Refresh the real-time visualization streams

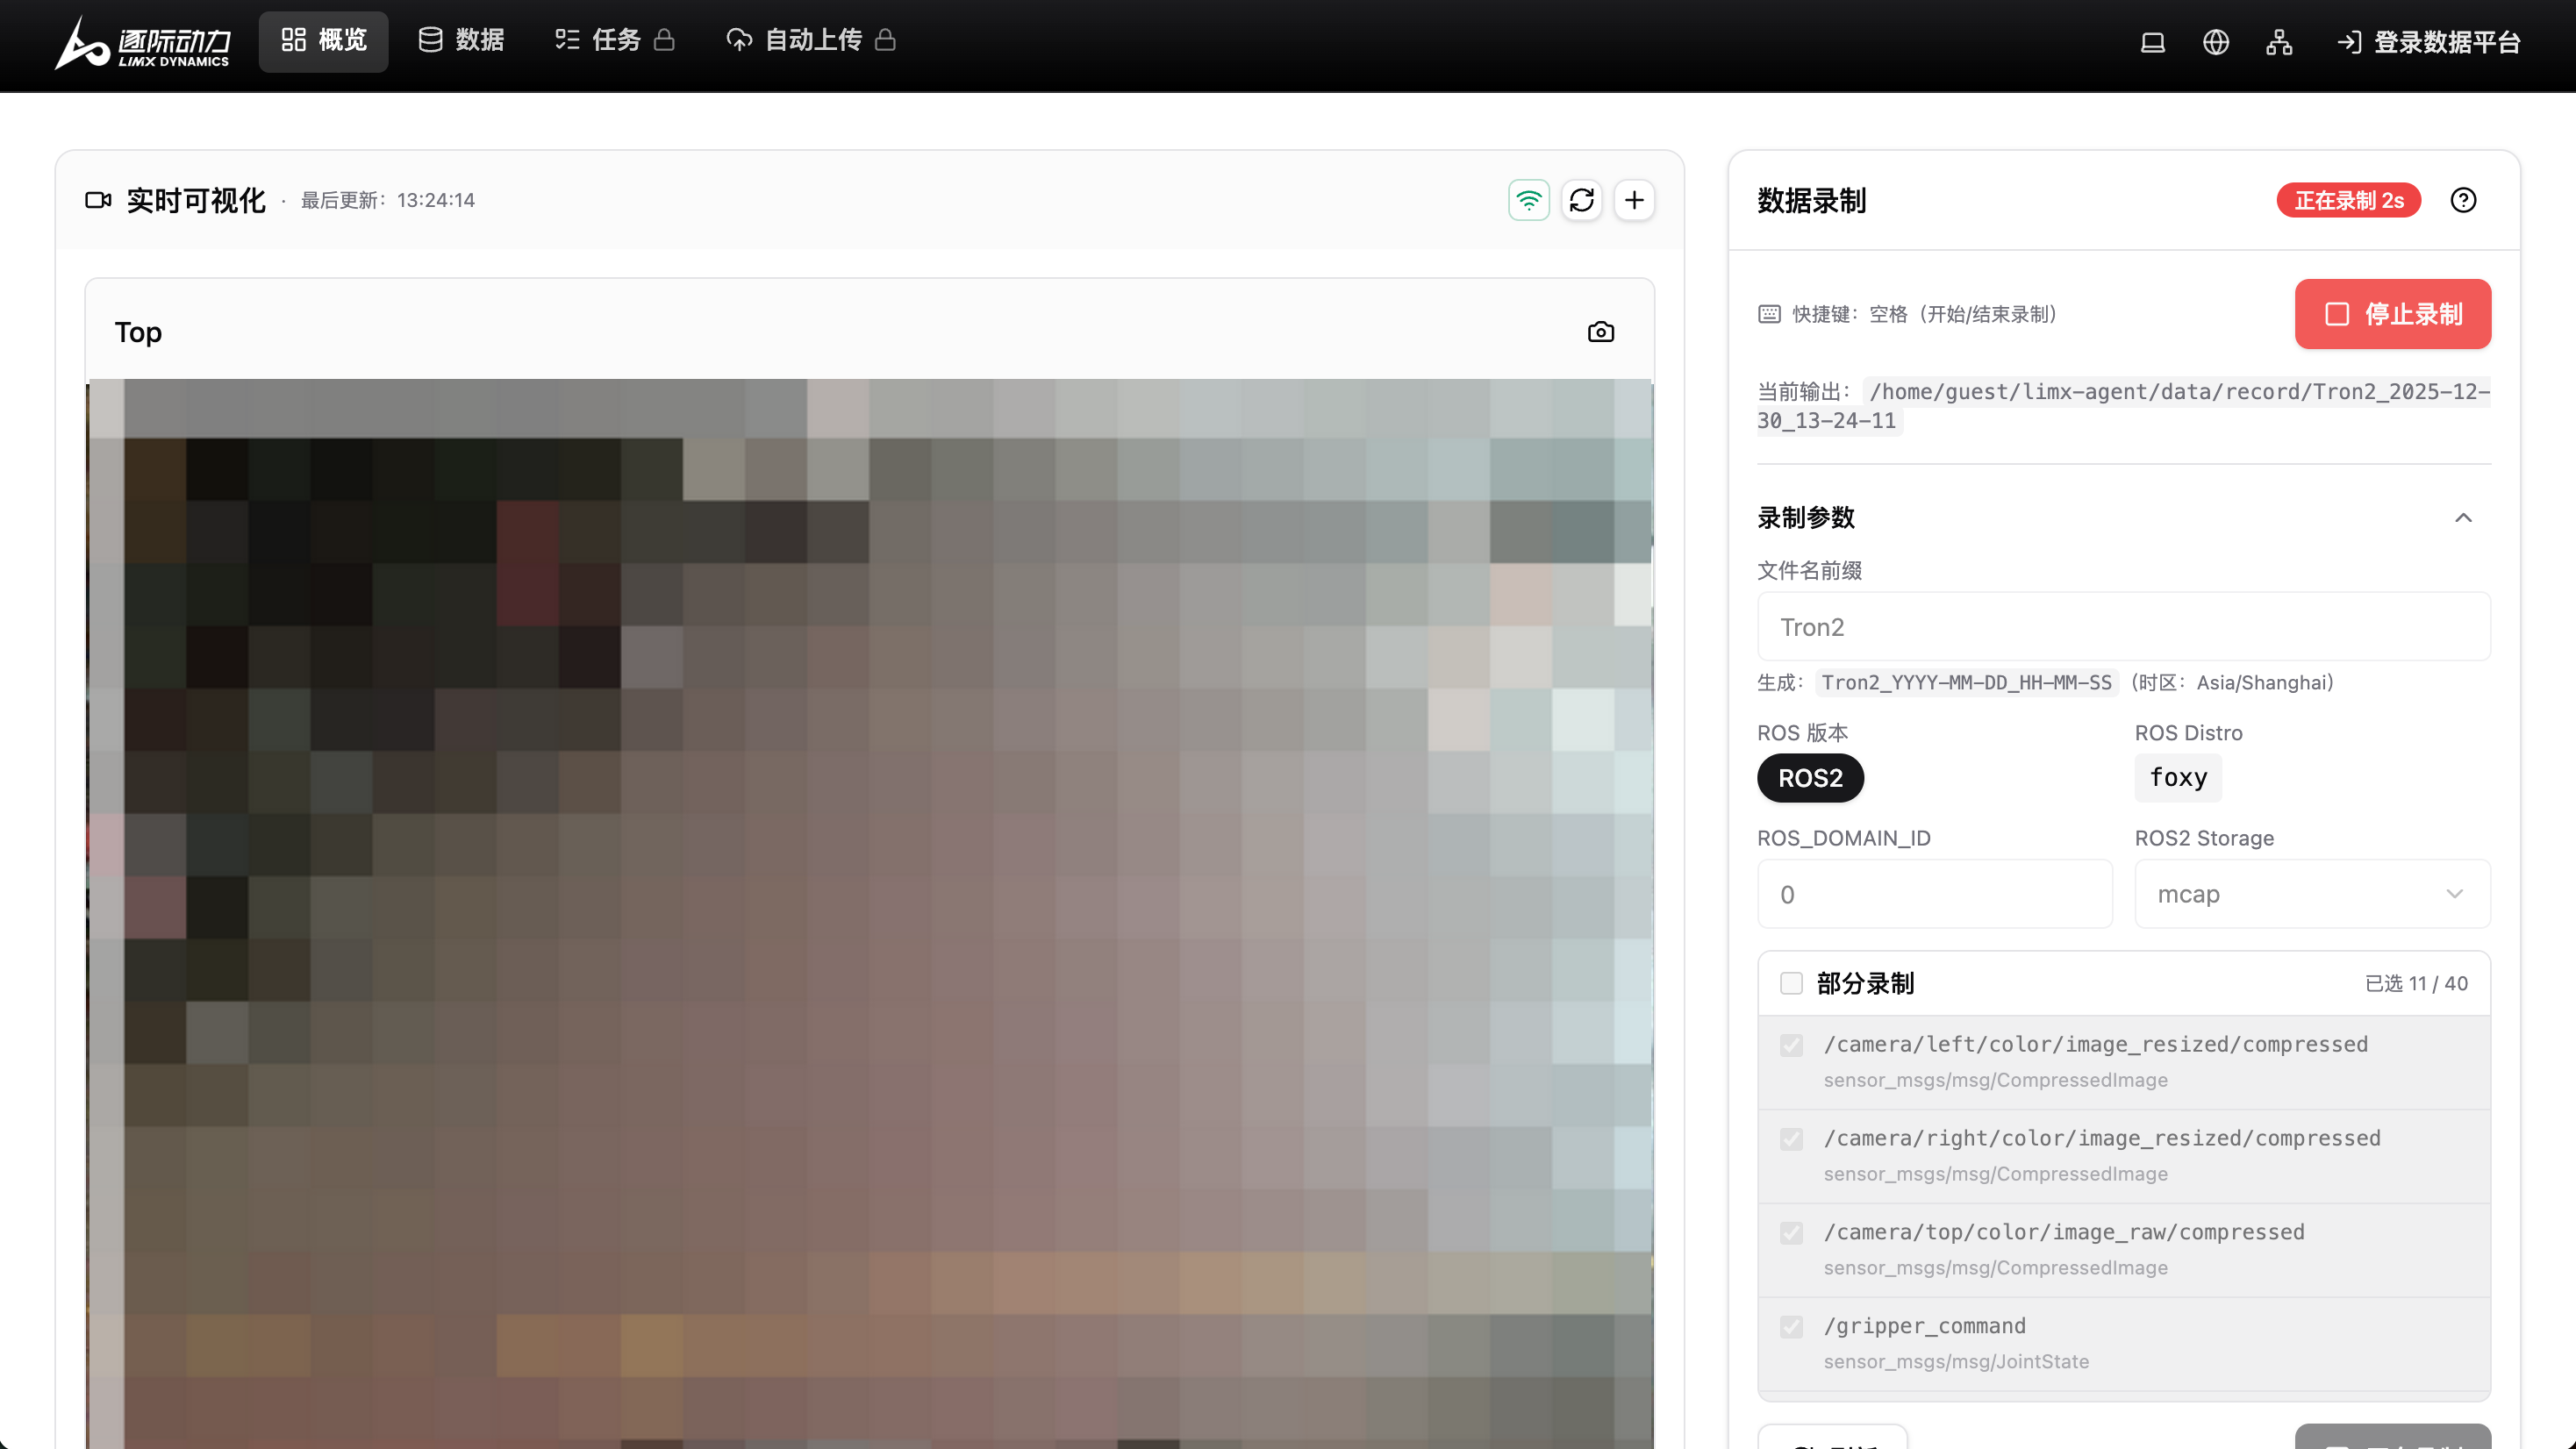[x=1582, y=200]
